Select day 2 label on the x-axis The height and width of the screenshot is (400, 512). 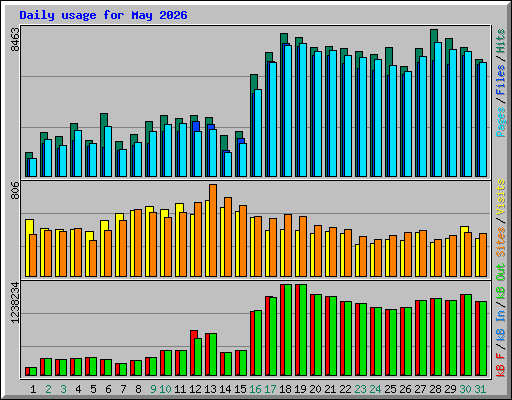tap(48, 389)
